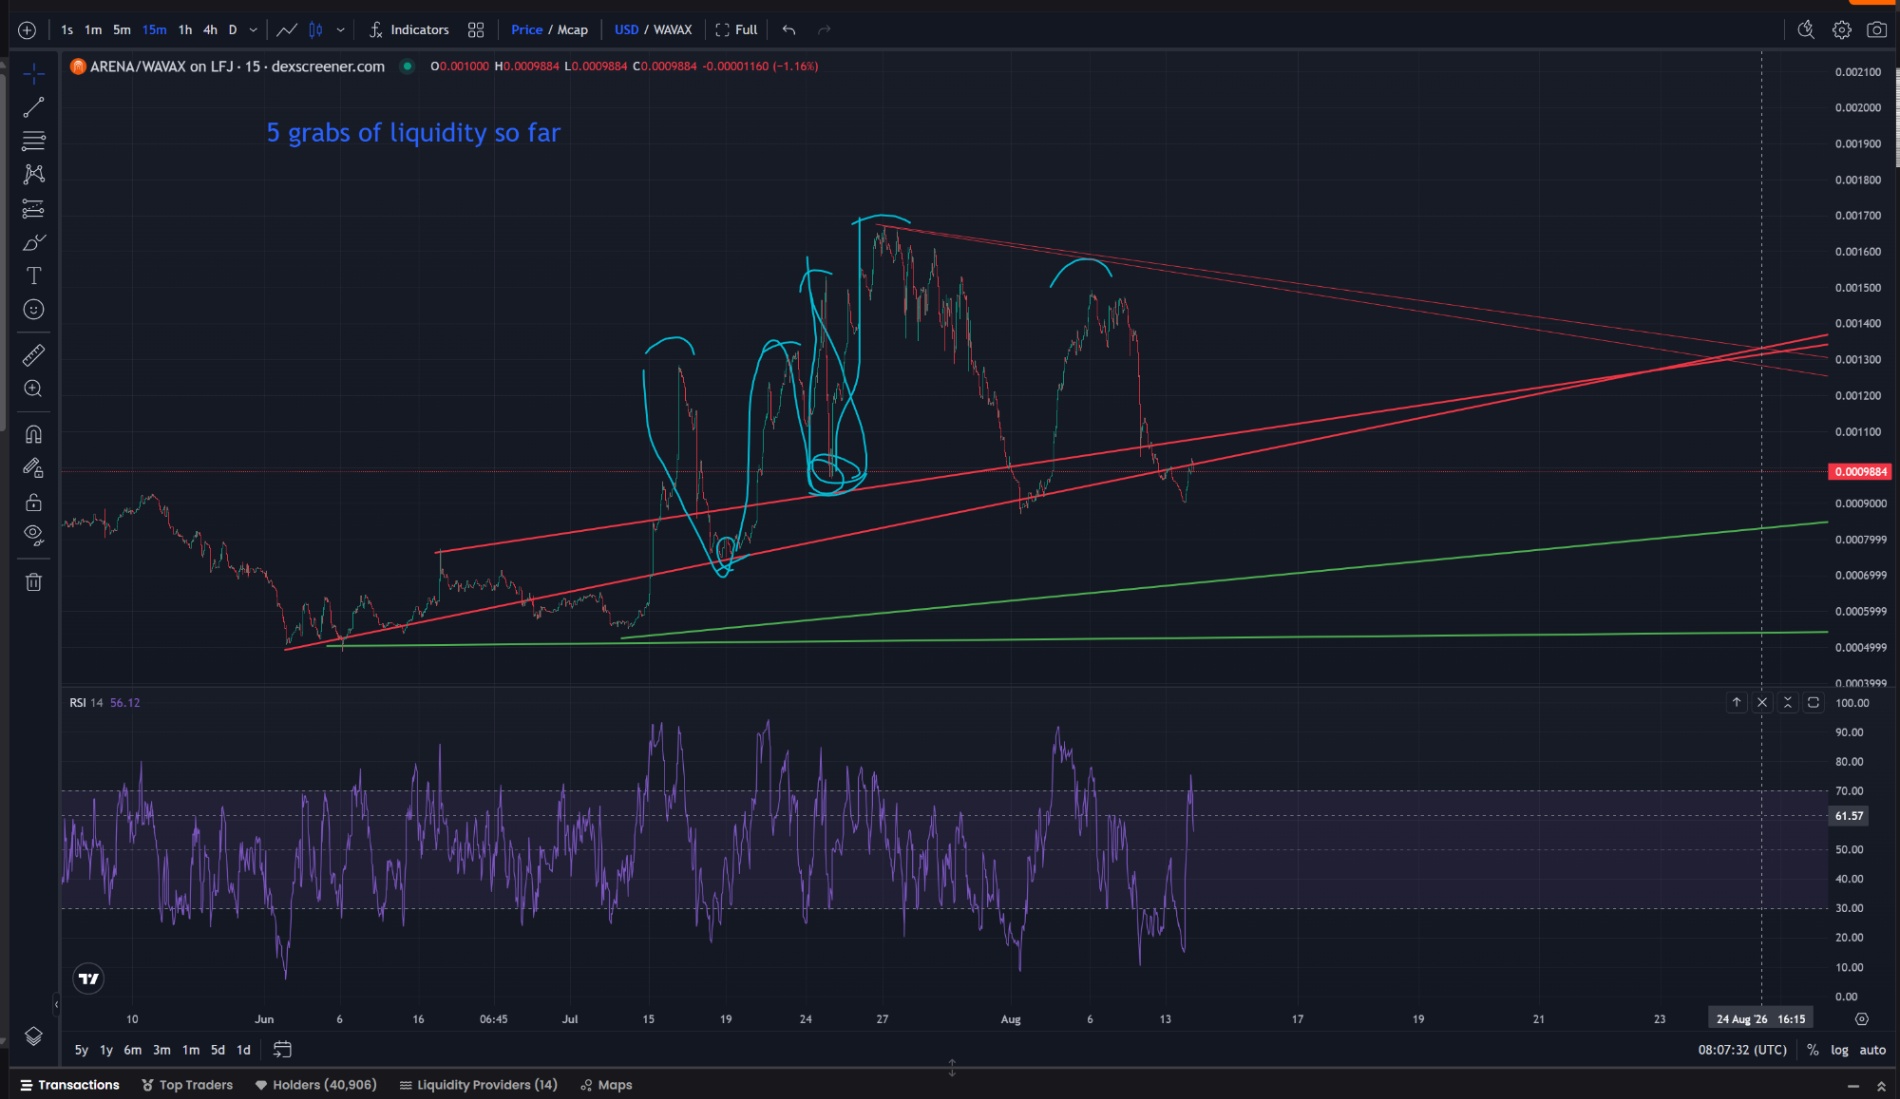Open time axis settings gear icon

point(1861,1019)
